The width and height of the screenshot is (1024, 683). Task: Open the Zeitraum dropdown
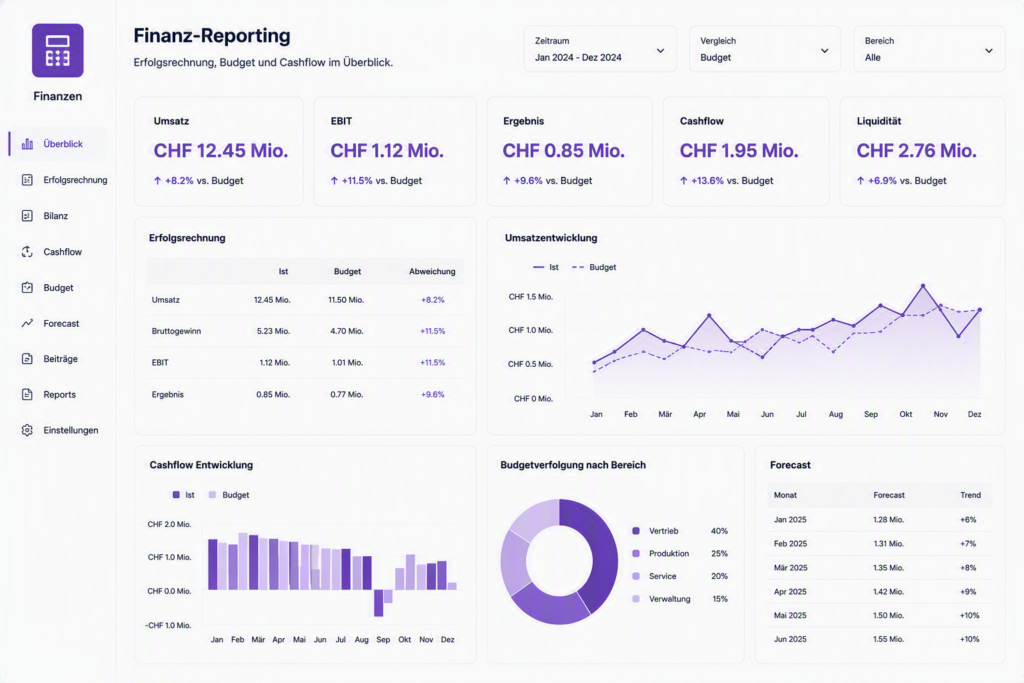click(600, 49)
